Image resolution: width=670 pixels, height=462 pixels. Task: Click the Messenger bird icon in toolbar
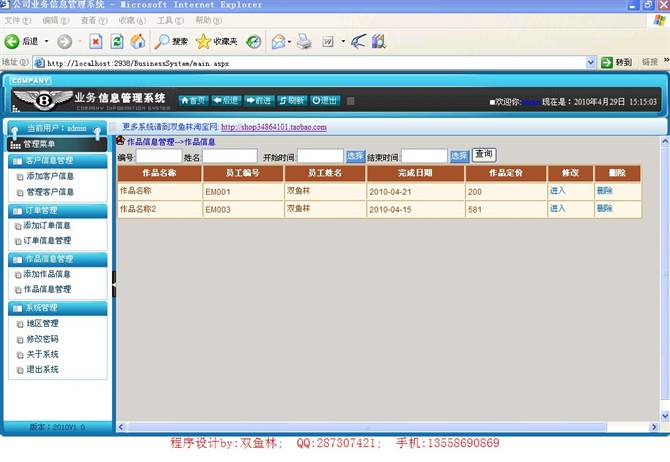(358, 41)
